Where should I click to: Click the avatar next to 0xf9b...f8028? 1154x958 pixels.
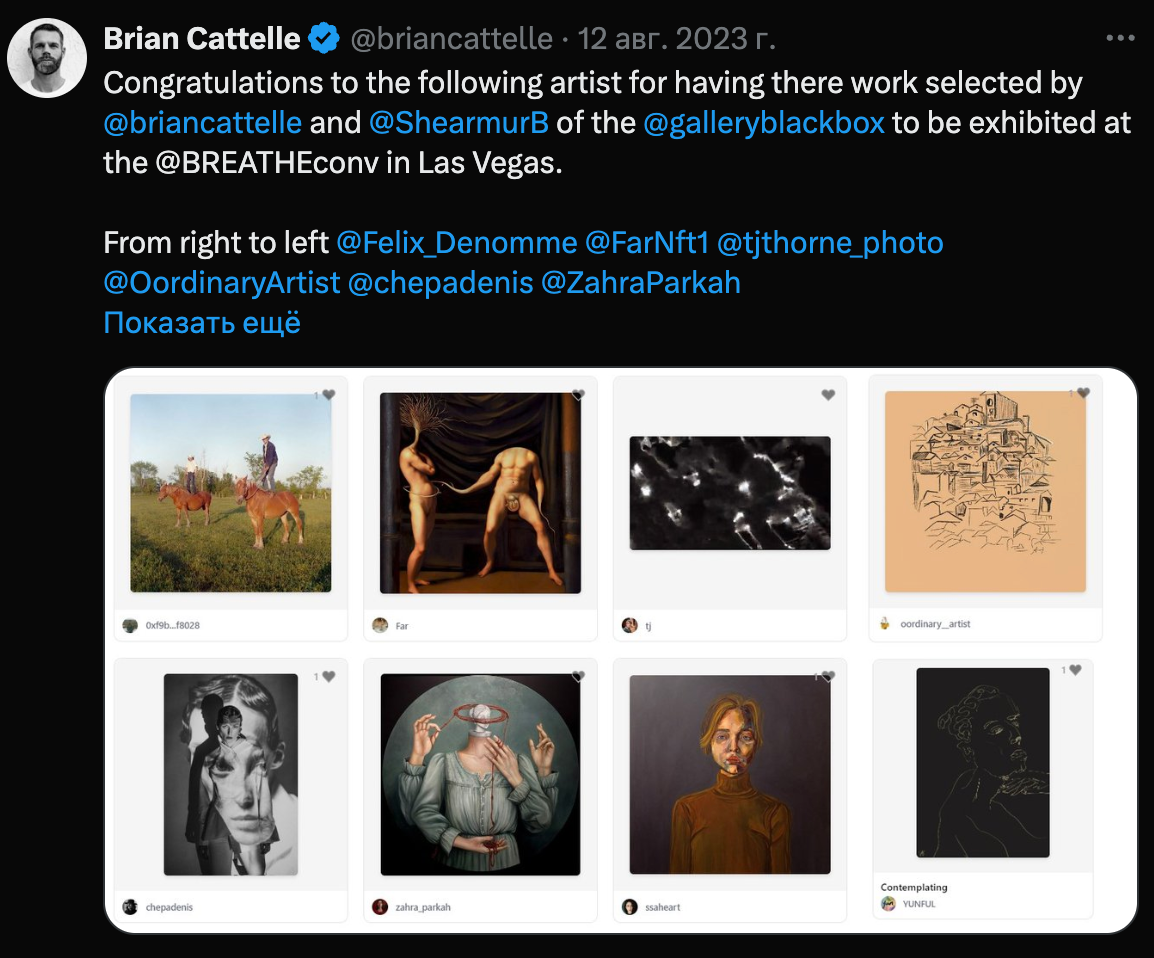pyautogui.click(x=130, y=626)
